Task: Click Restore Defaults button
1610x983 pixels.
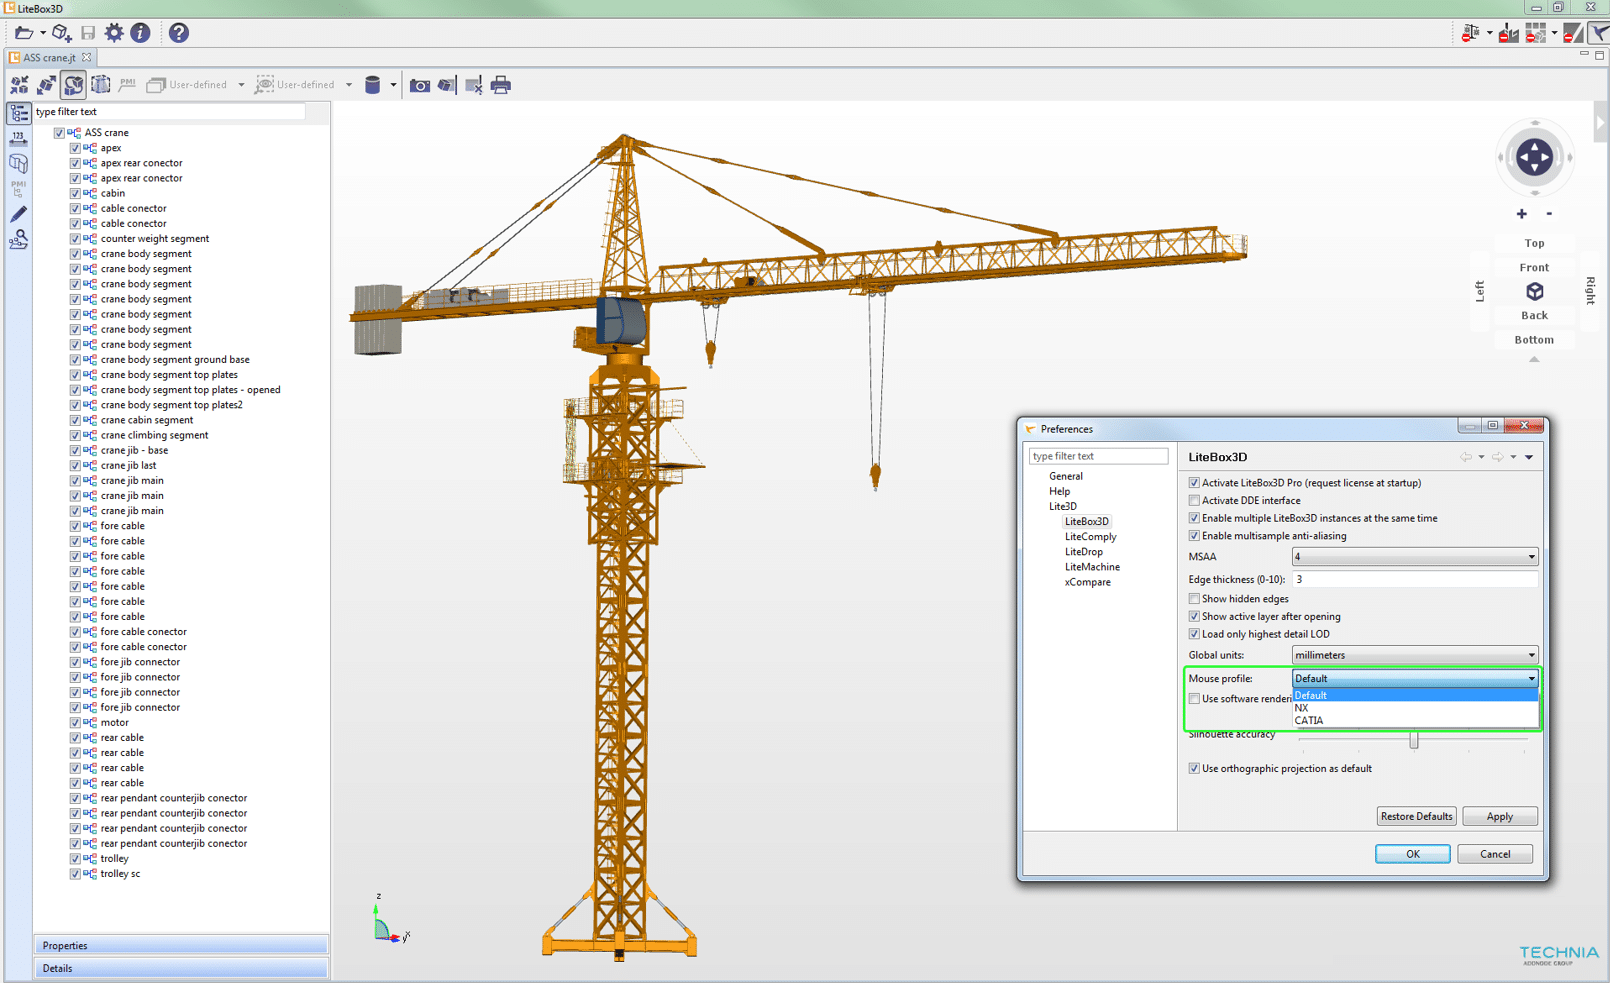Action: click(x=1416, y=817)
